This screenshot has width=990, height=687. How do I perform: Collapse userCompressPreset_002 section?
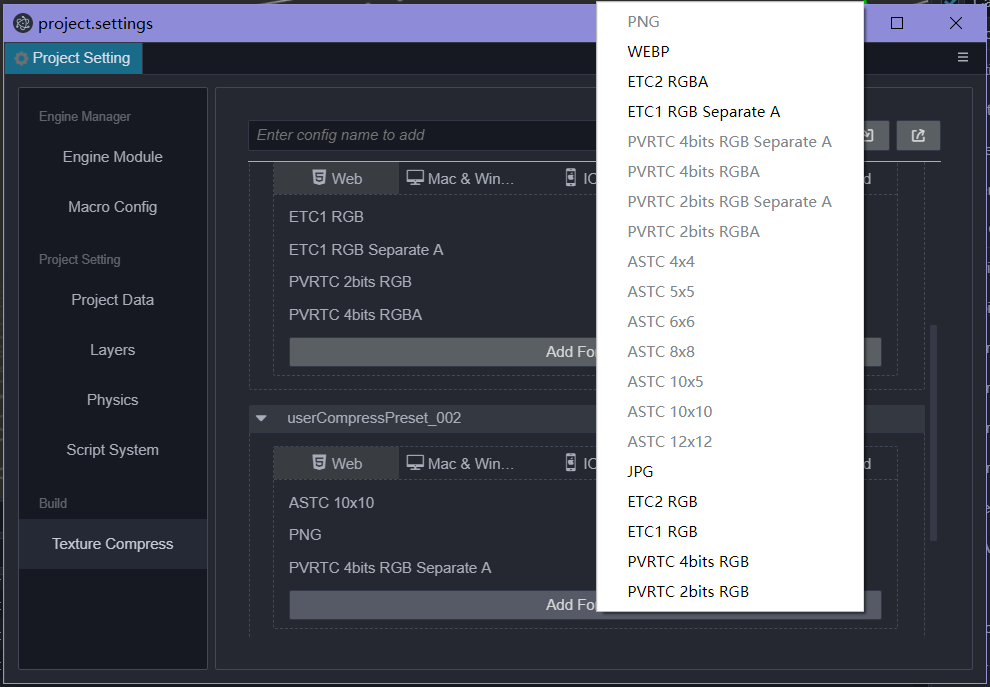(x=261, y=418)
